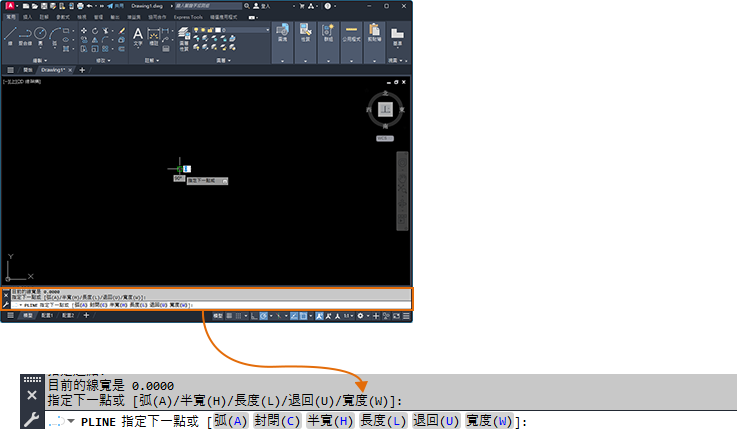
Task: Choose 長度(L) option in enlarged command line
Action: [x=383, y=421]
